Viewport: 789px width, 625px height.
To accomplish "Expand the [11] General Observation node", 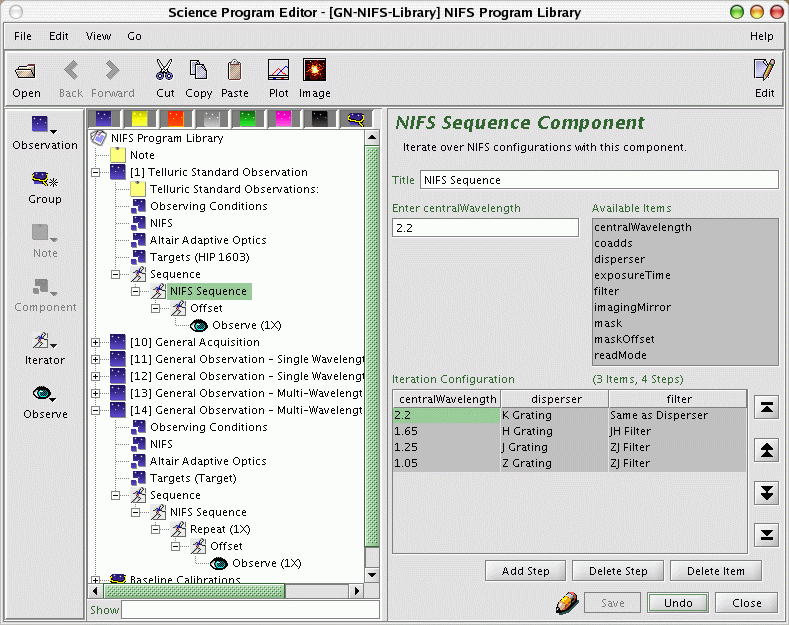I will 96,359.
